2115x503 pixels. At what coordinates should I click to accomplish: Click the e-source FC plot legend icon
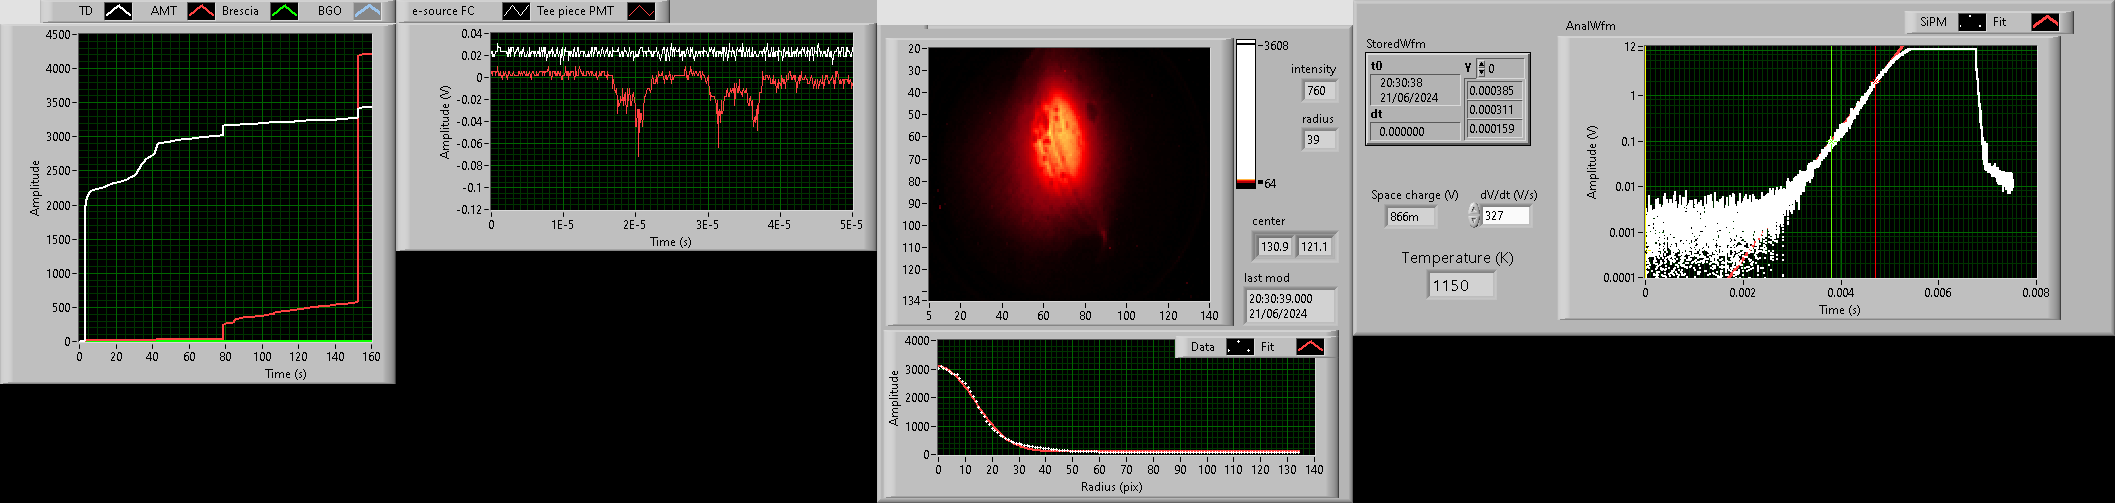tap(516, 11)
